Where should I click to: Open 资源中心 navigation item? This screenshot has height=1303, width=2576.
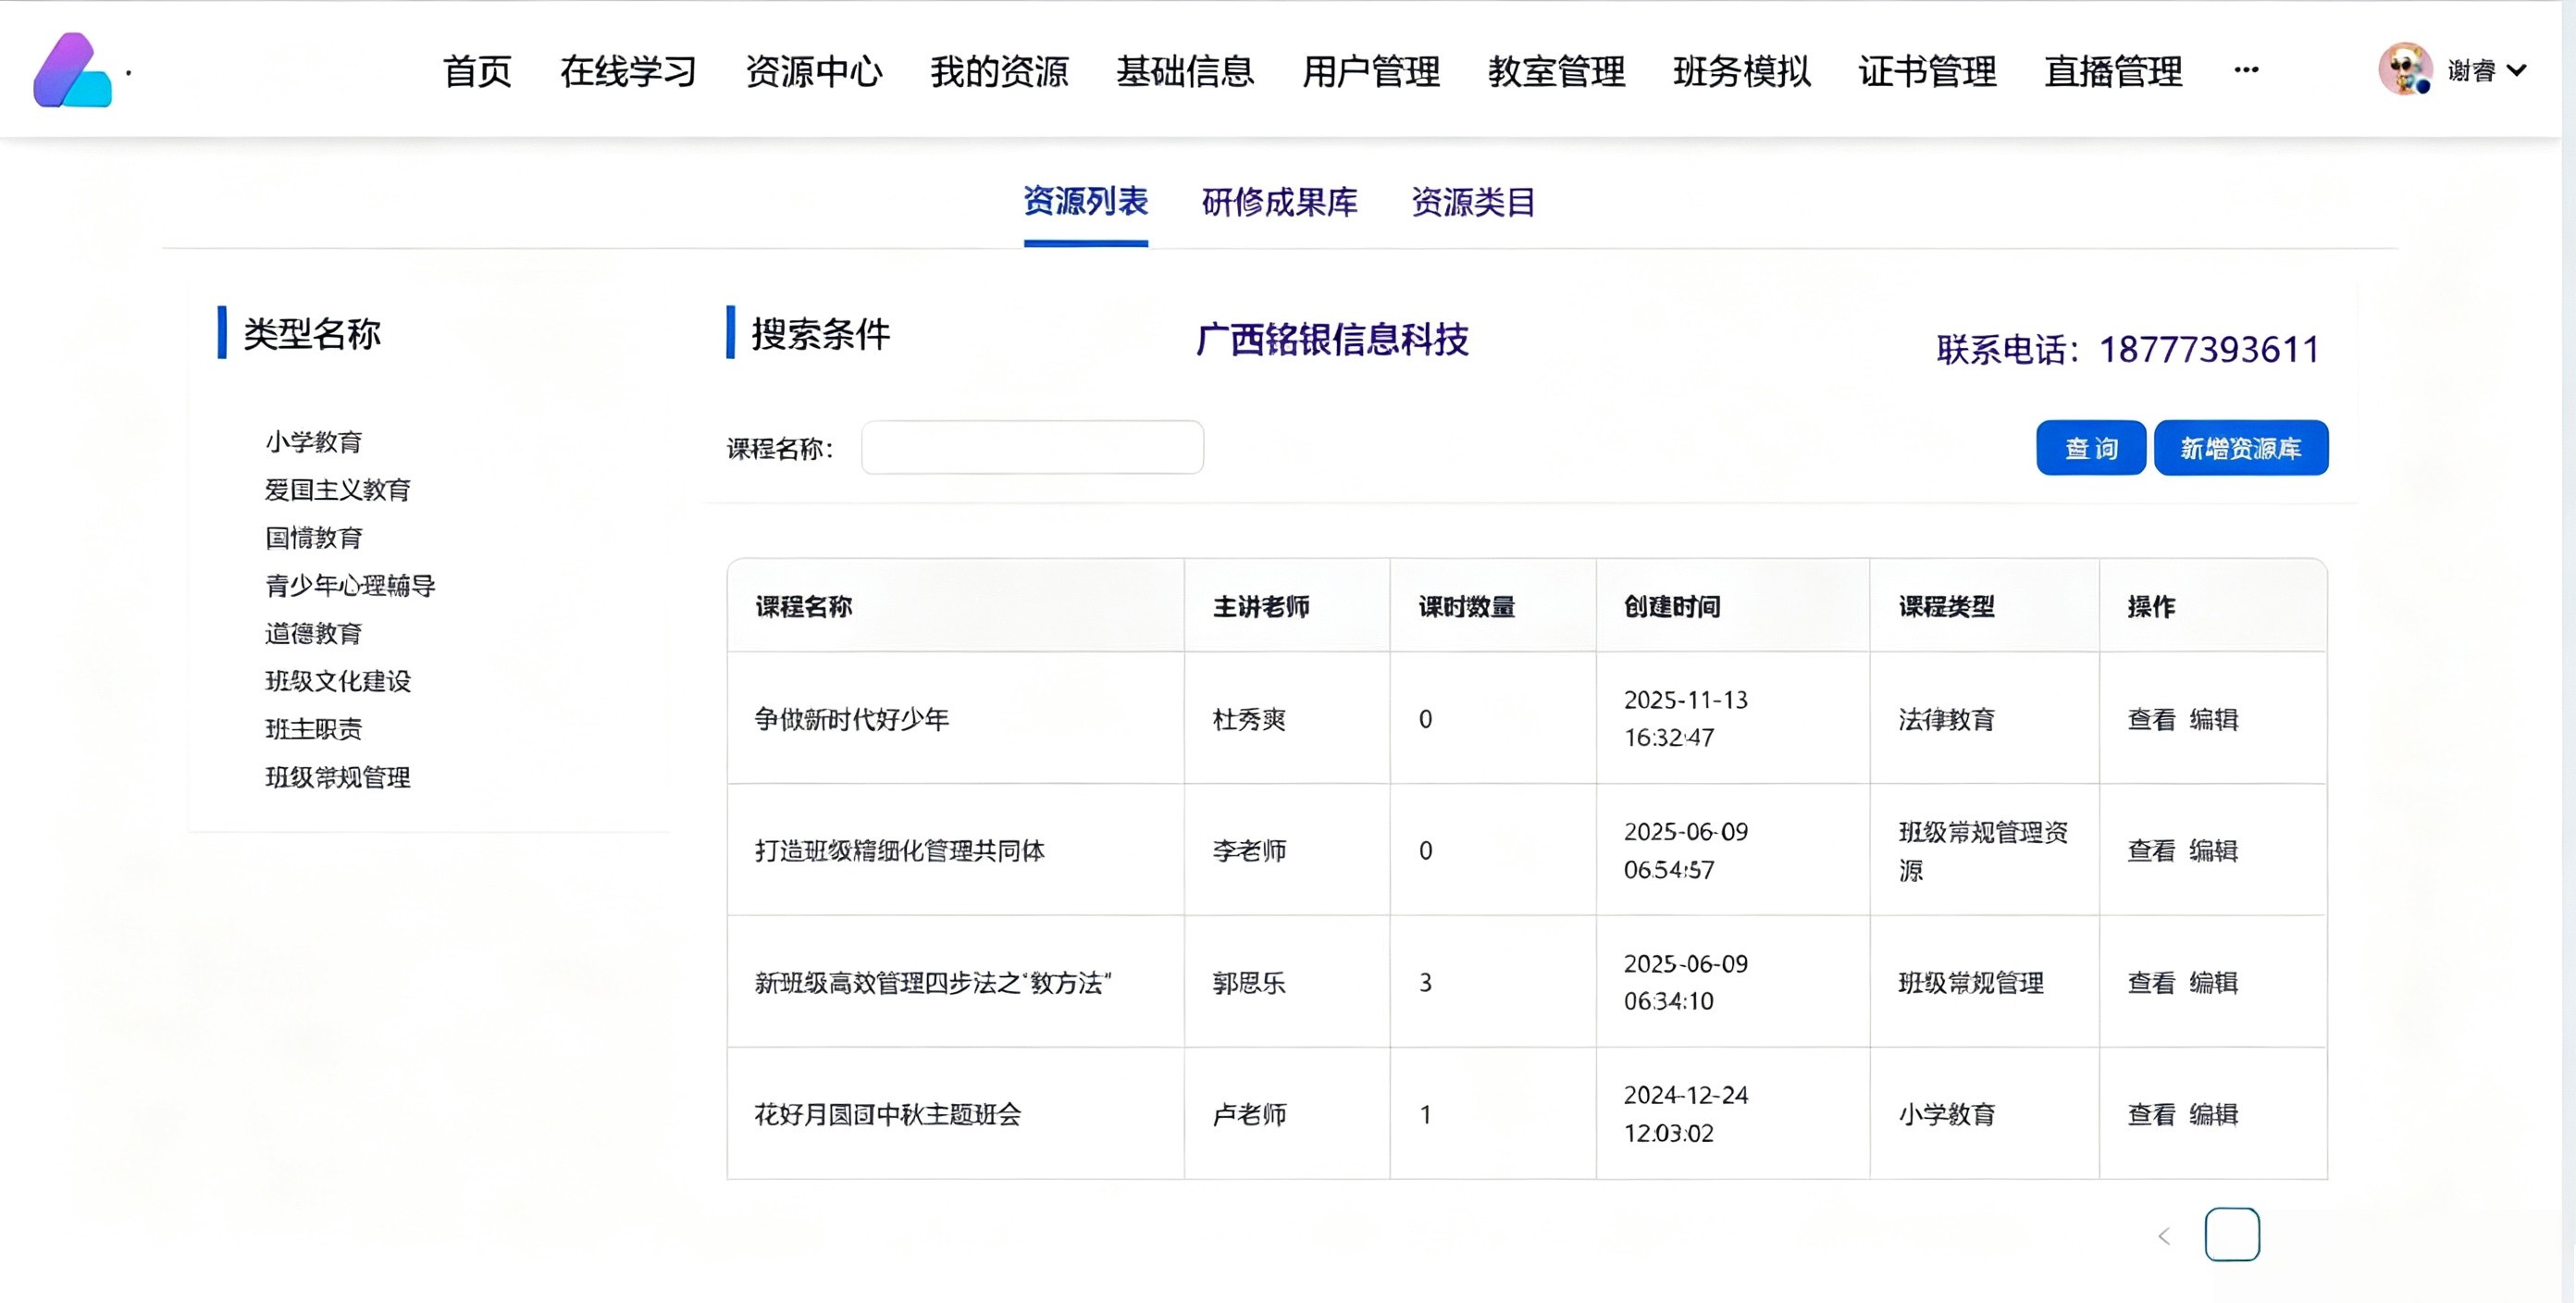tap(814, 71)
